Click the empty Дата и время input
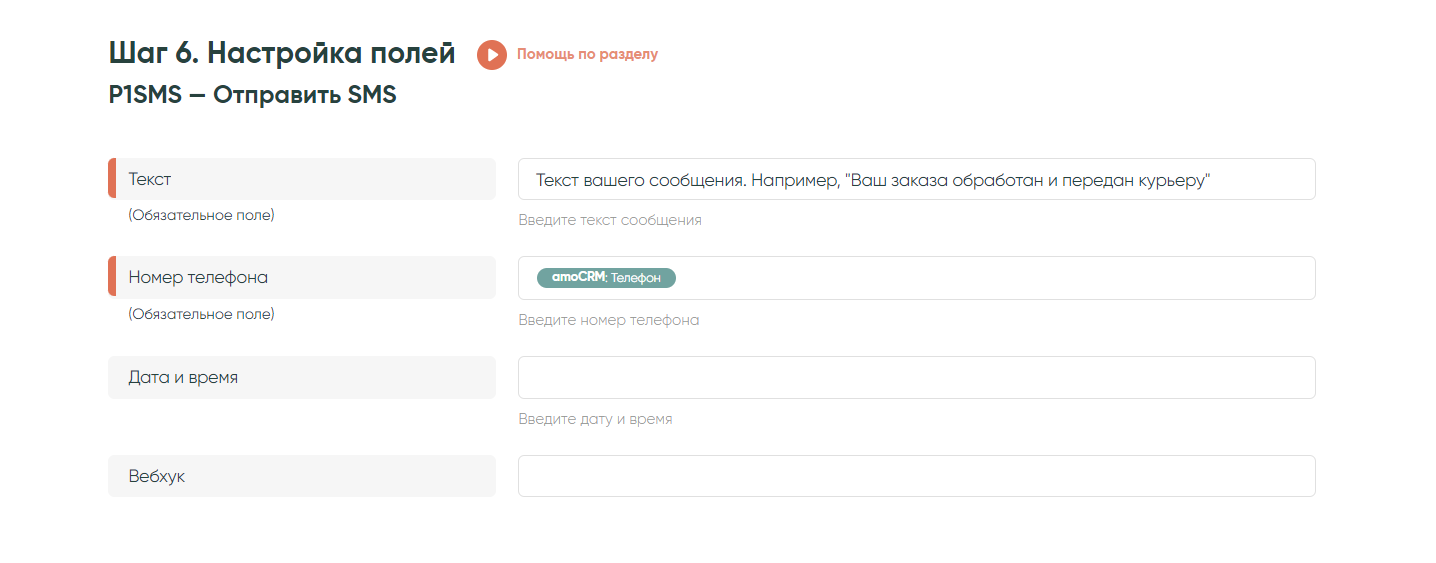 (x=915, y=378)
